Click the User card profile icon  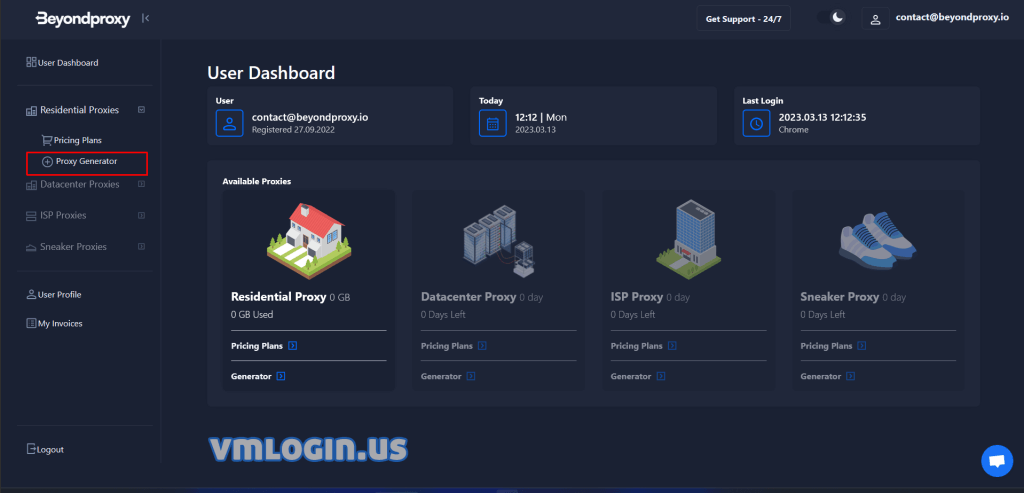(x=229, y=123)
